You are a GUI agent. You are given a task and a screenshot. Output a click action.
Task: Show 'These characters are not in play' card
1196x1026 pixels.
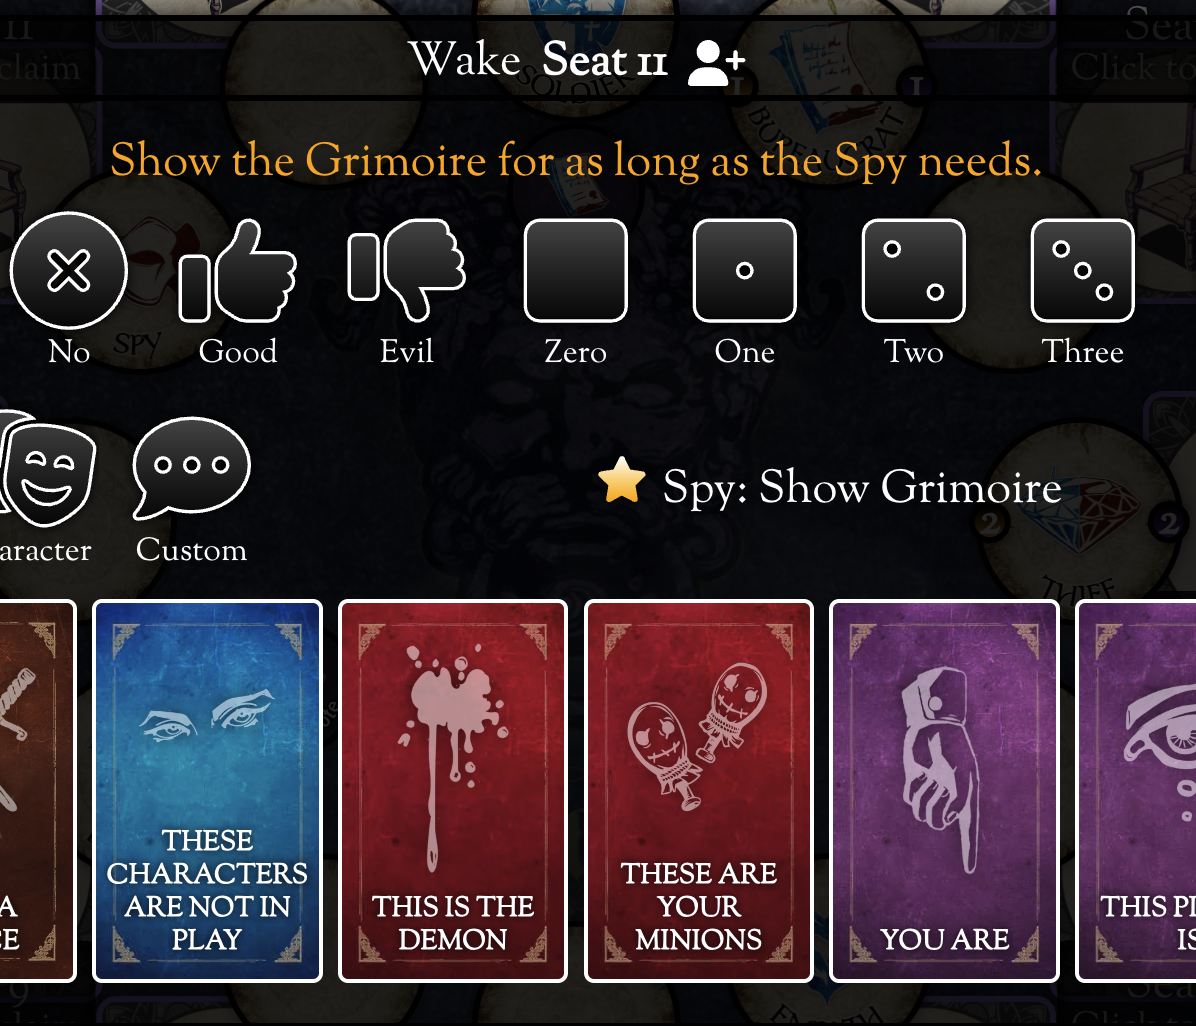(207, 791)
